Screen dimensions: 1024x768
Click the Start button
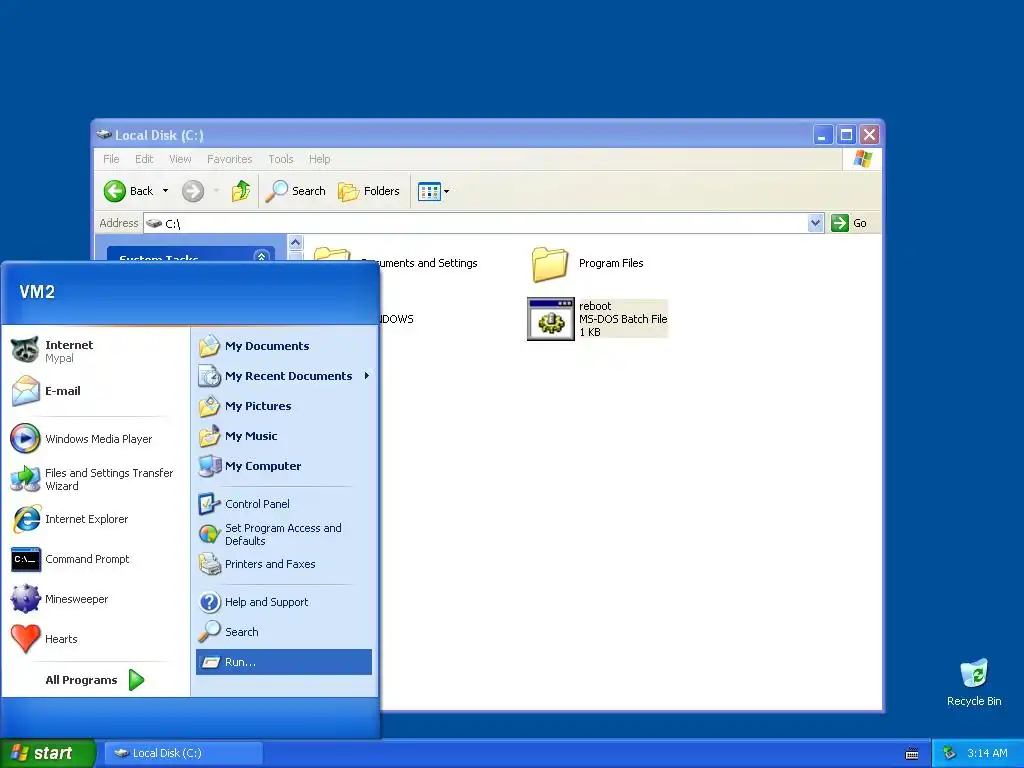47,753
